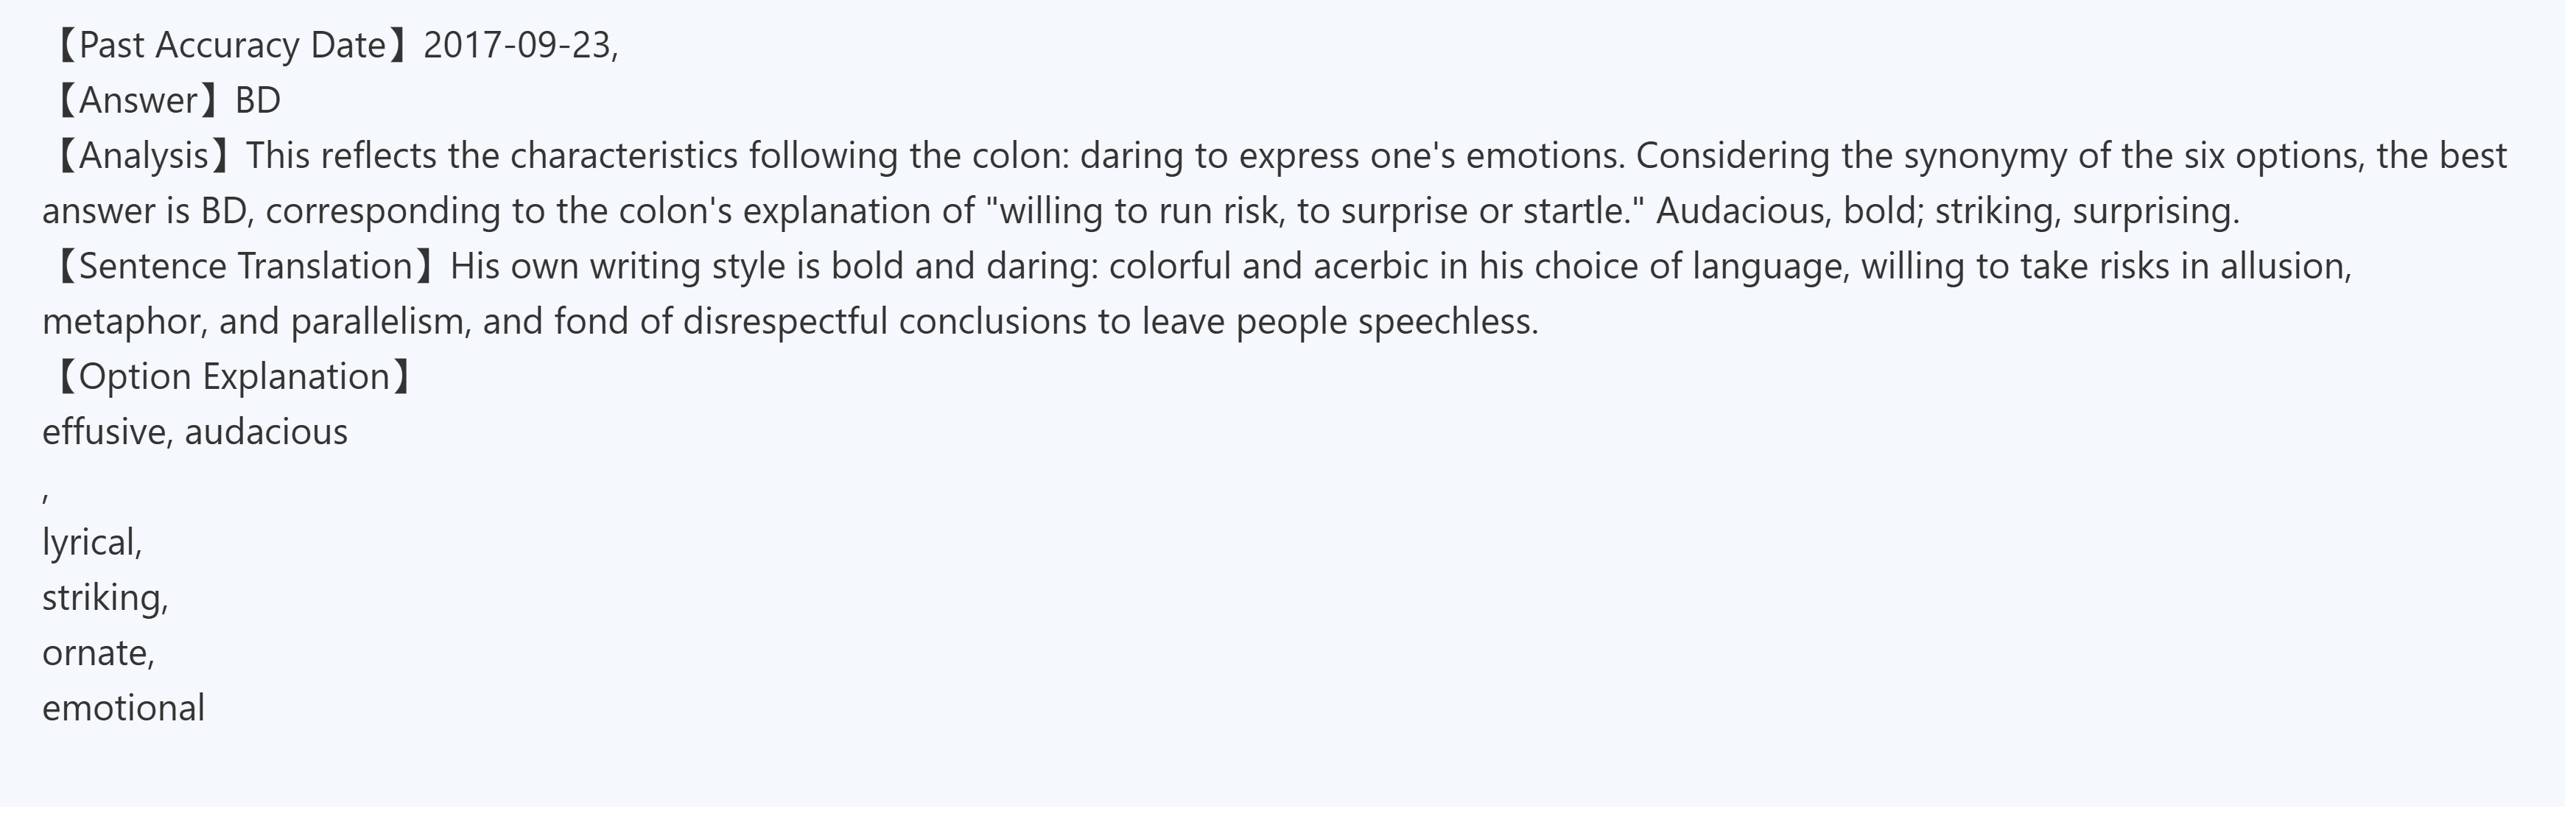Click the option word striking
The image size is (2576, 825).
tap(101, 598)
